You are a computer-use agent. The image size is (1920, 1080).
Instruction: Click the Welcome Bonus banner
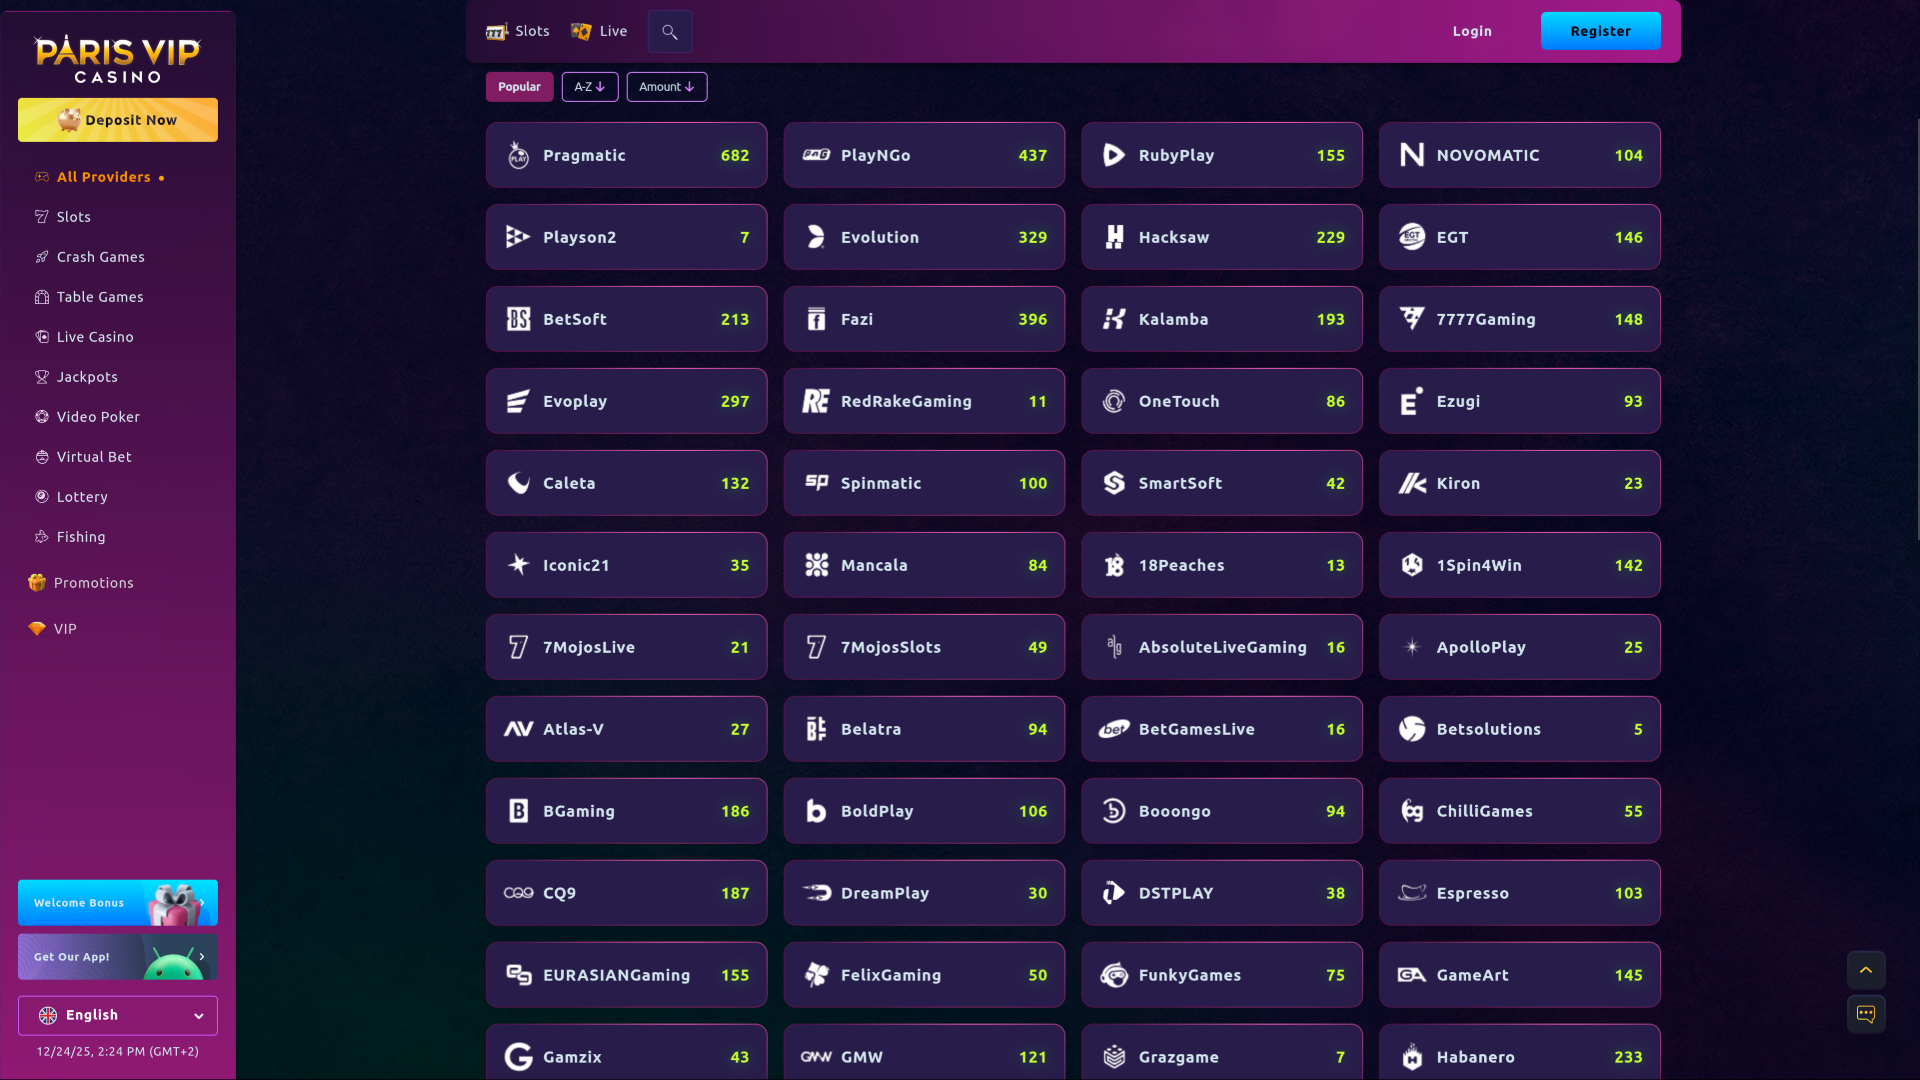[x=117, y=903]
